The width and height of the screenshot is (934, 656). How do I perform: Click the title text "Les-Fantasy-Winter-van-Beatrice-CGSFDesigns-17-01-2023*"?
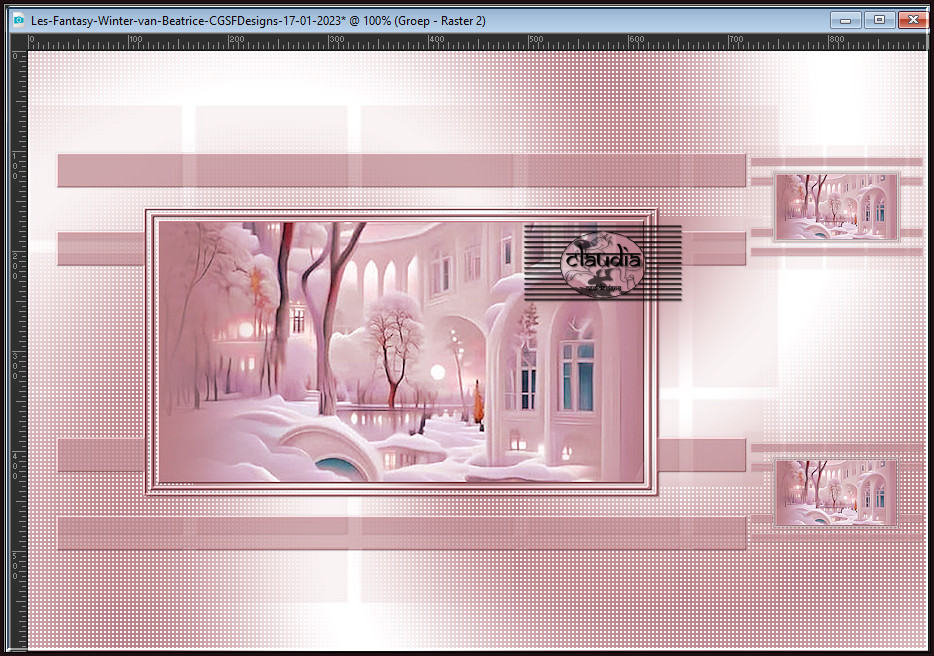[x=189, y=21]
